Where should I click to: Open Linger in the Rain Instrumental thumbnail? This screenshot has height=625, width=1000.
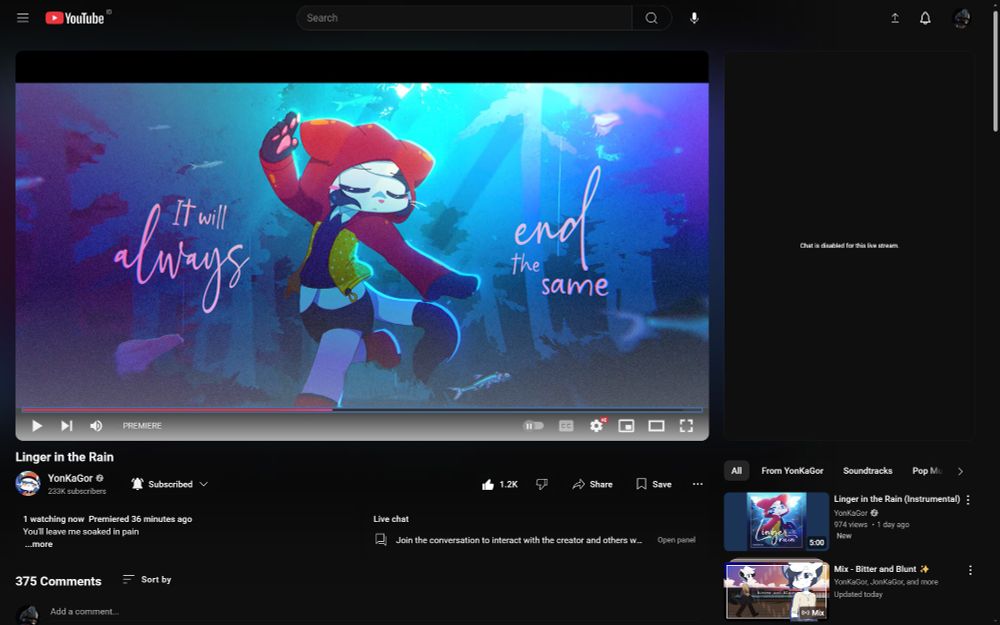point(776,521)
